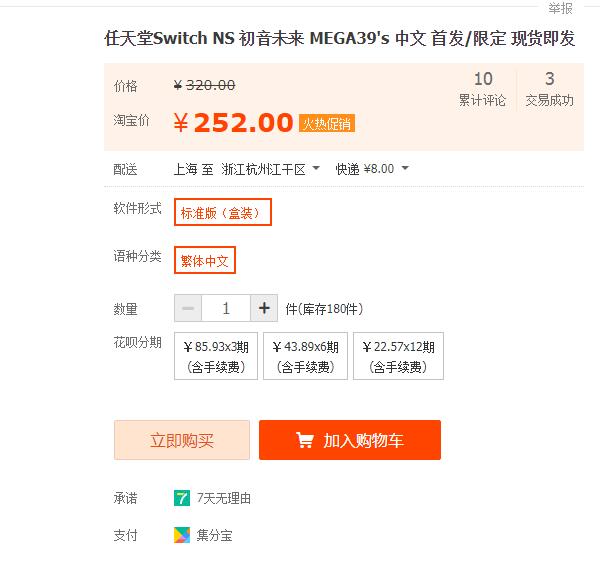Click the 加入购物车 add to cart button
The height and width of the screenshot is (579, 600).
click(x=350, y=440)
